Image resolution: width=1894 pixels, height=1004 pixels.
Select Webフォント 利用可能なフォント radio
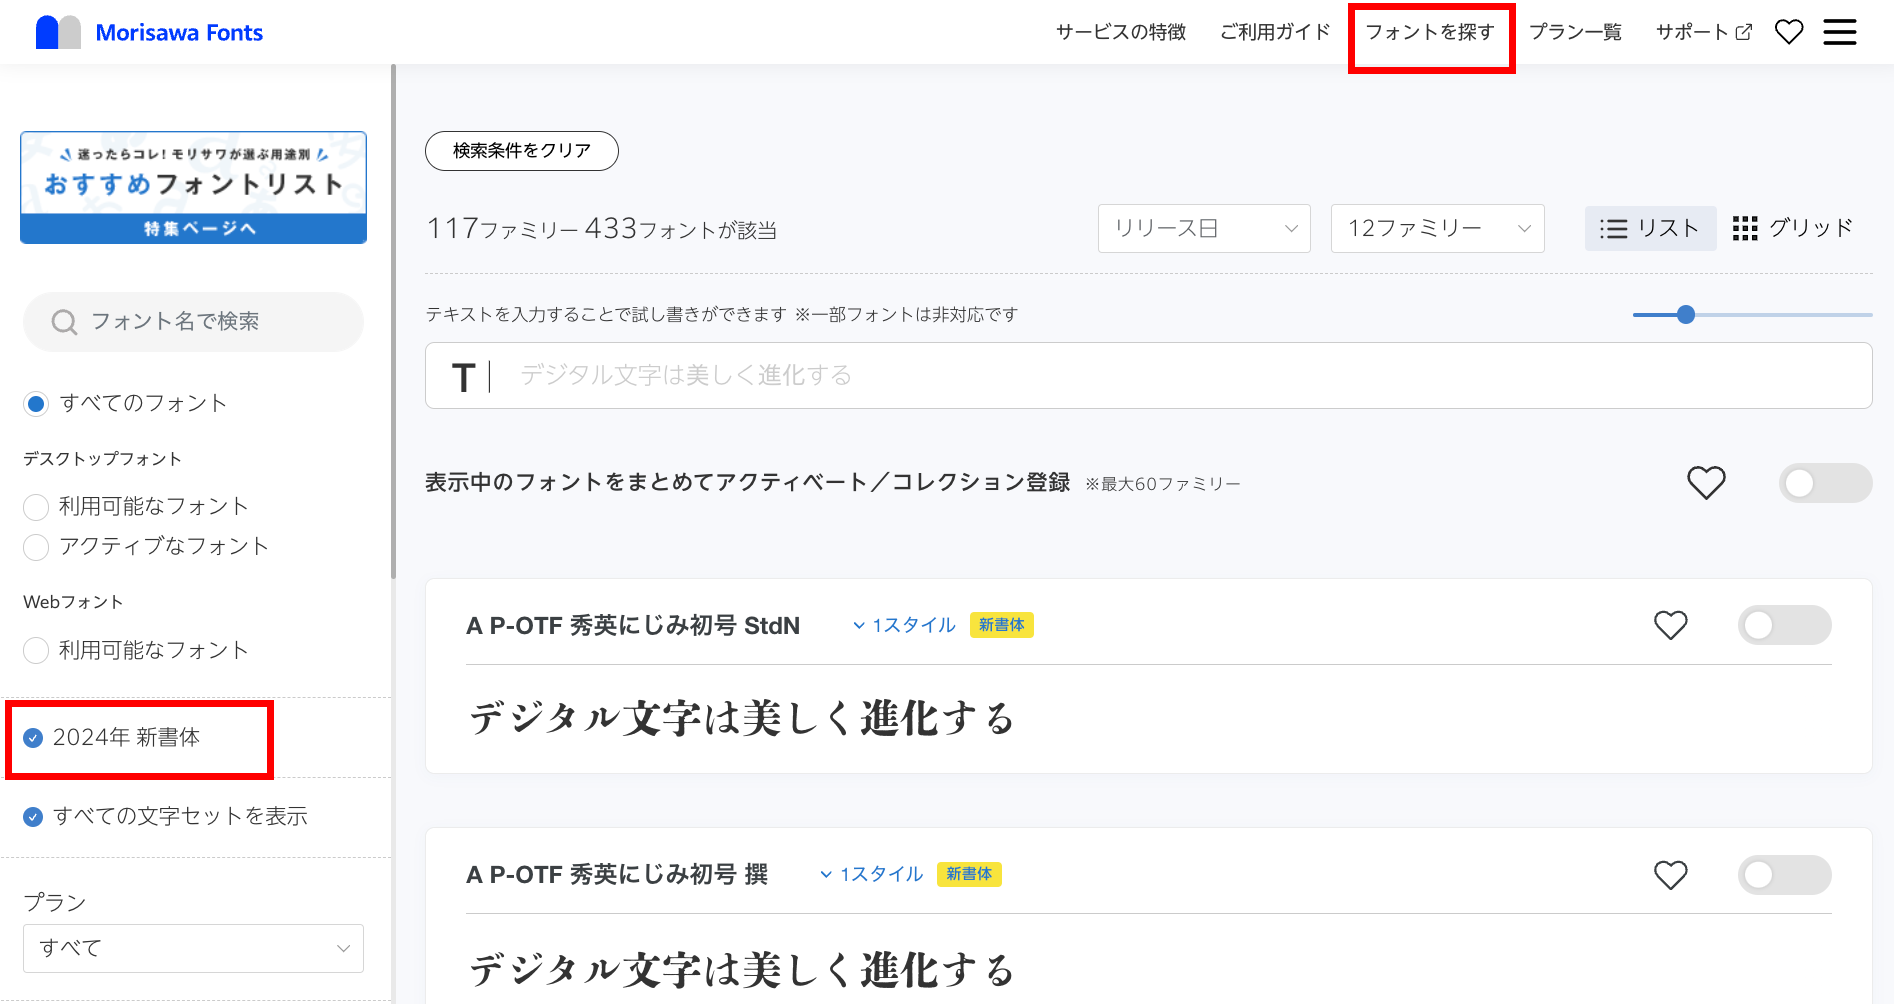[36, 651]
